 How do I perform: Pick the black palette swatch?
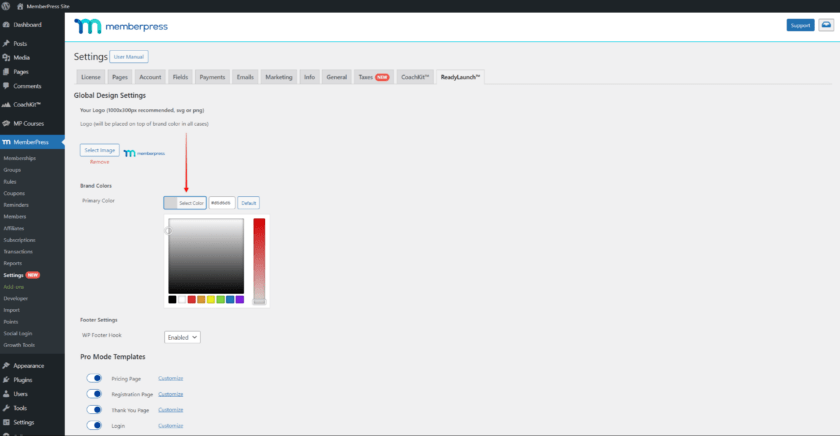coord(172,299)
